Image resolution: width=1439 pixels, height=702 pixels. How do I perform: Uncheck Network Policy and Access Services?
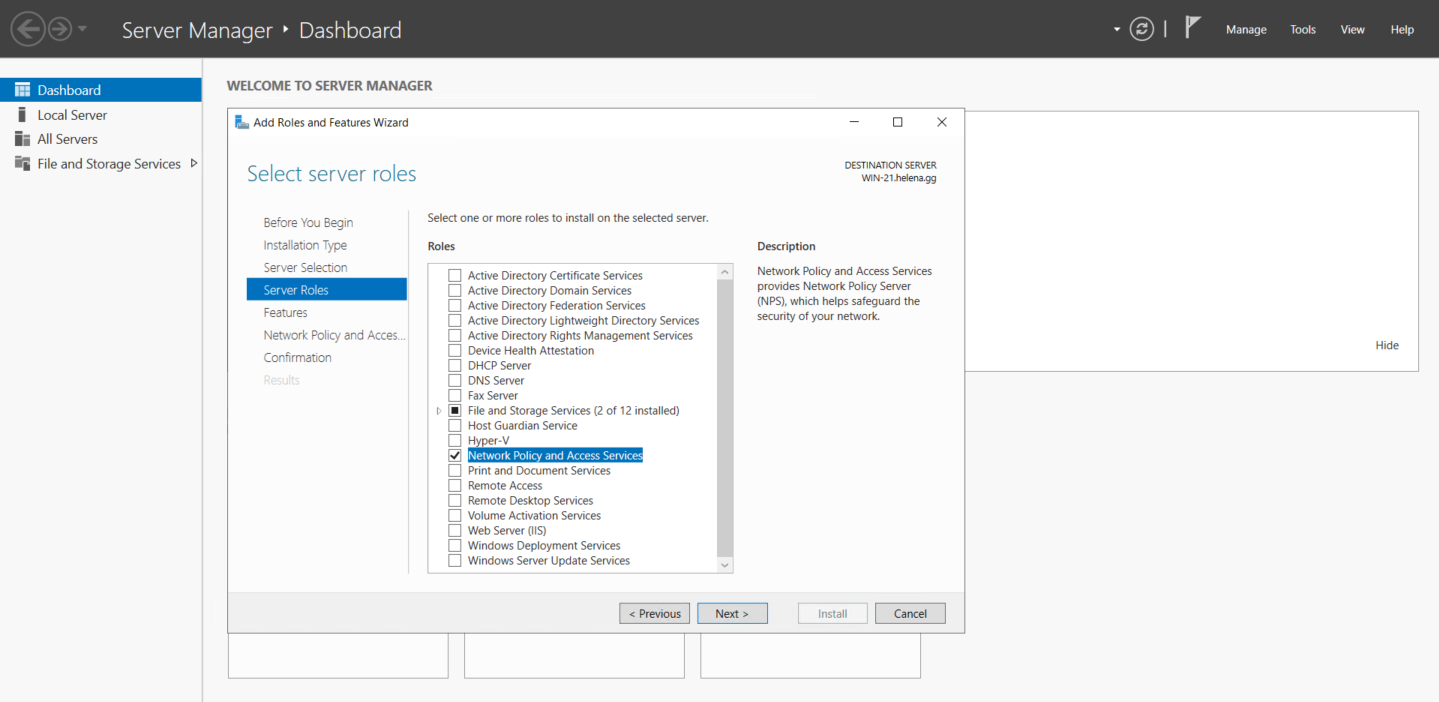click(x=455, y=456)
